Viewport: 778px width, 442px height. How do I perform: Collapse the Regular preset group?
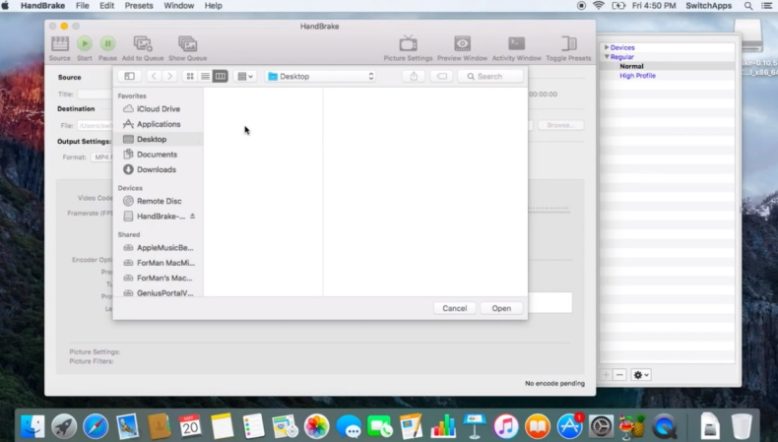click(x=606, y=57)
